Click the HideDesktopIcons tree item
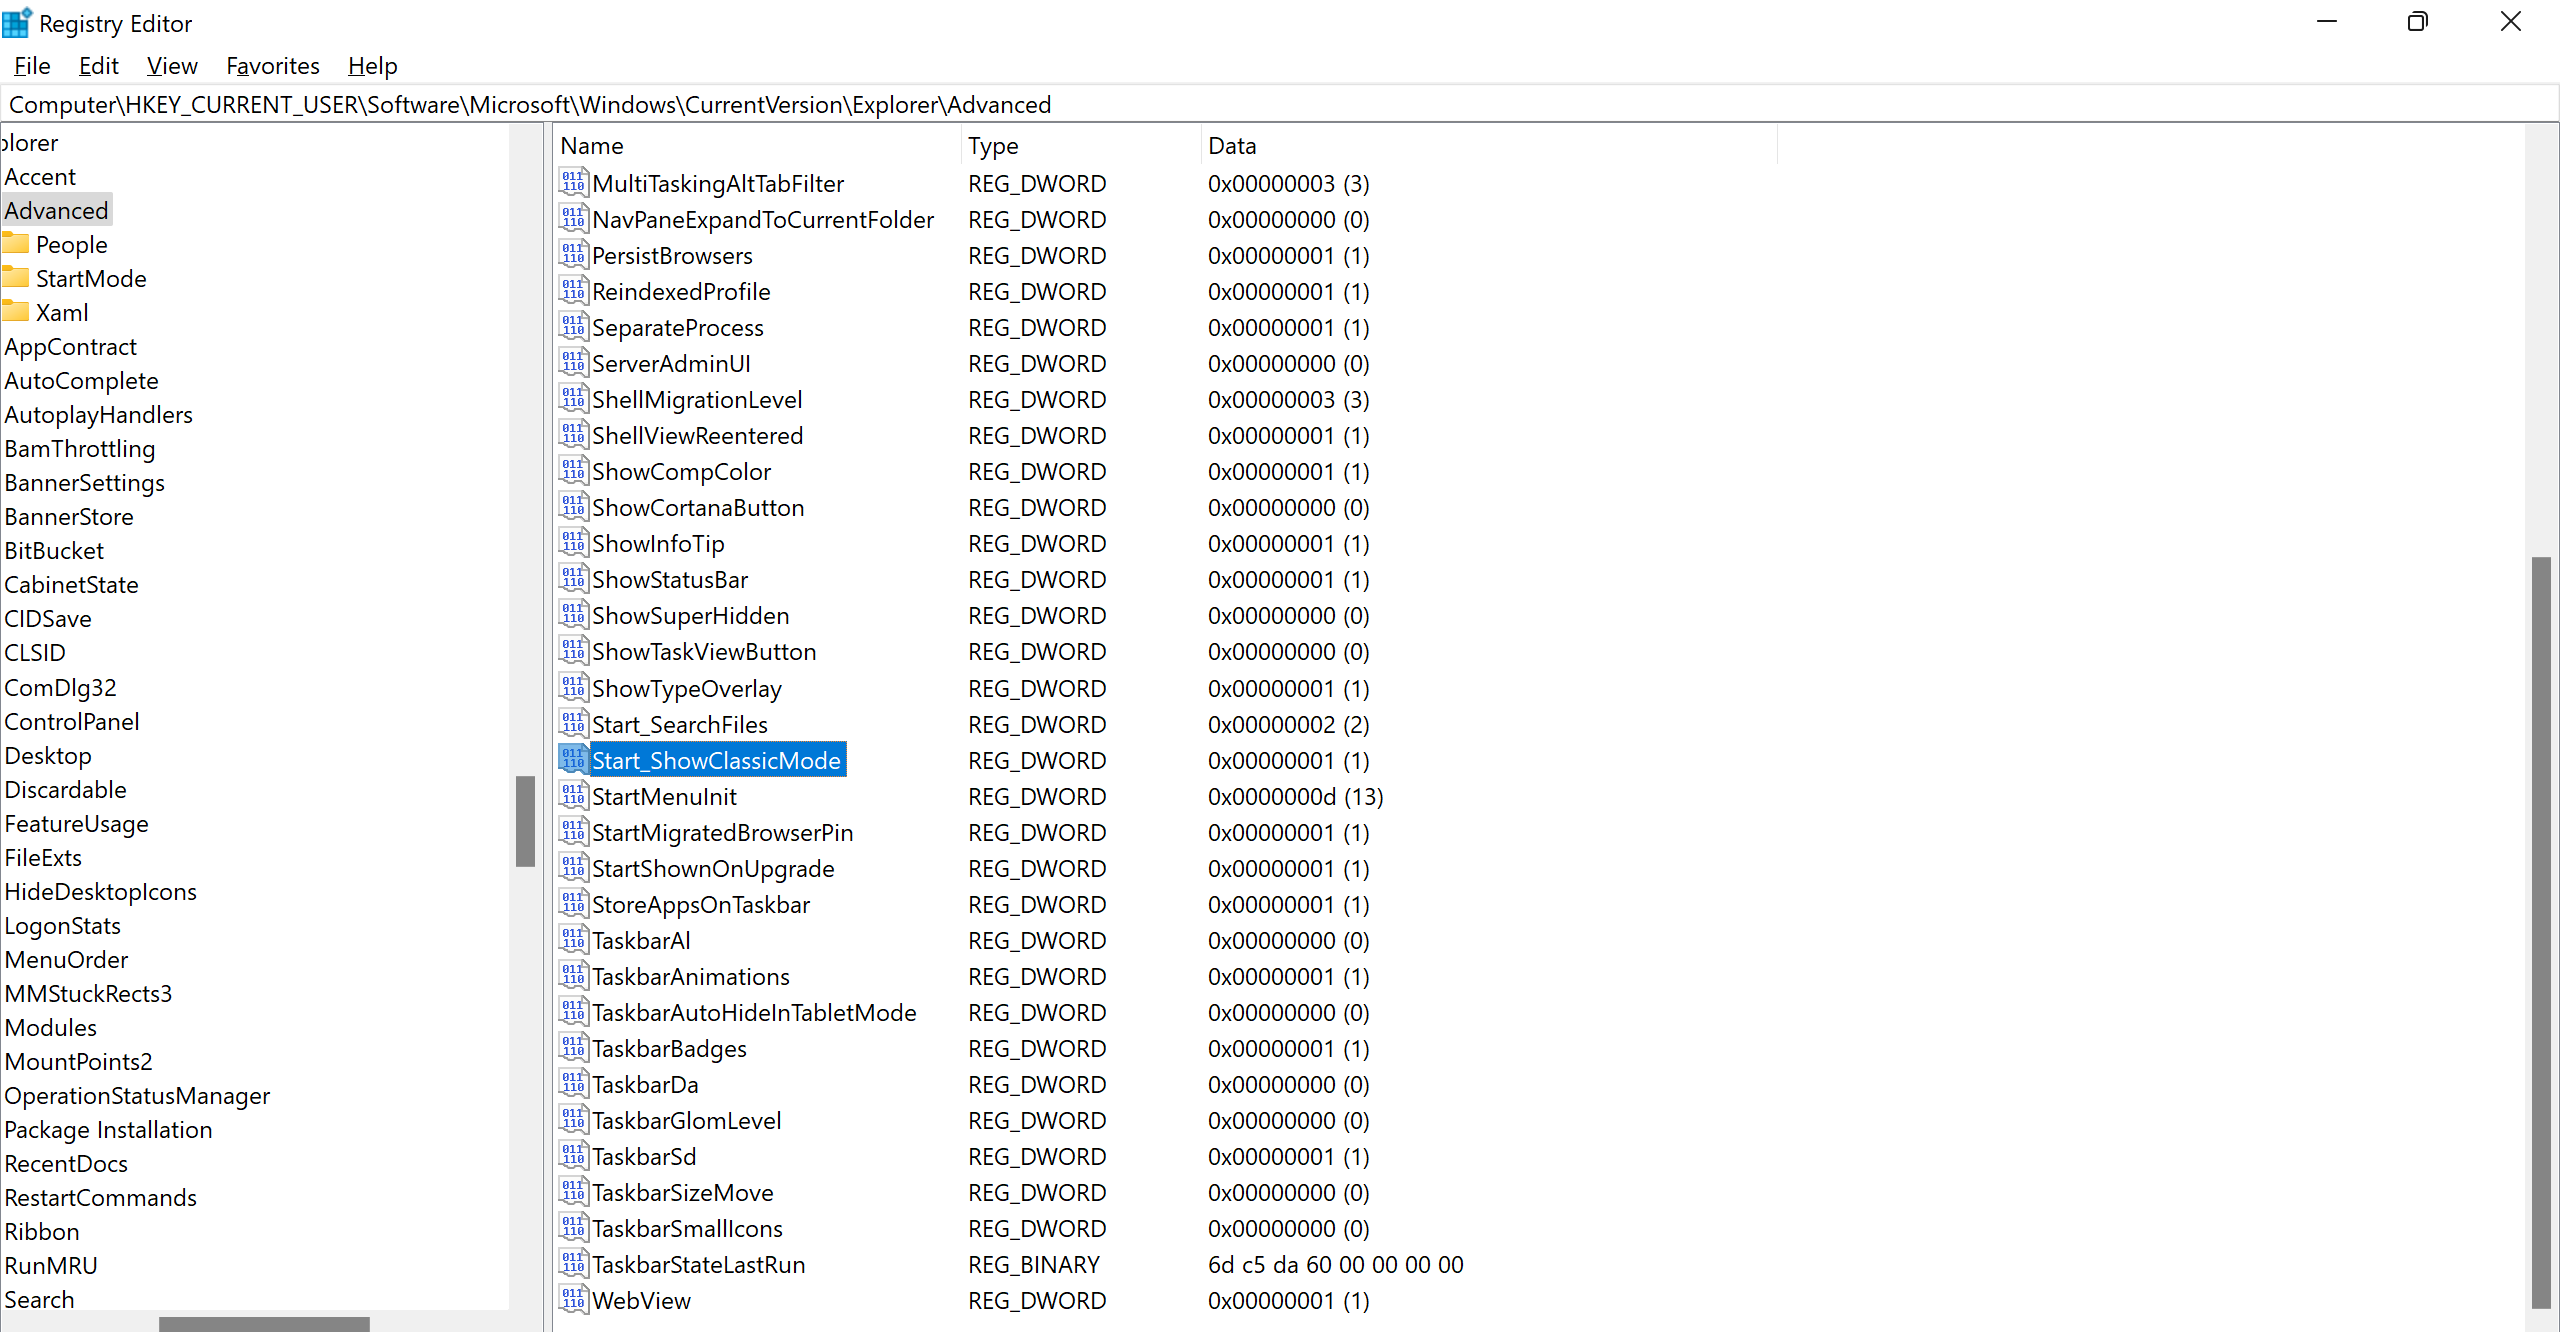This screenshot has height=1332, width=2560. pyautogui.click(x=100, y=892)
